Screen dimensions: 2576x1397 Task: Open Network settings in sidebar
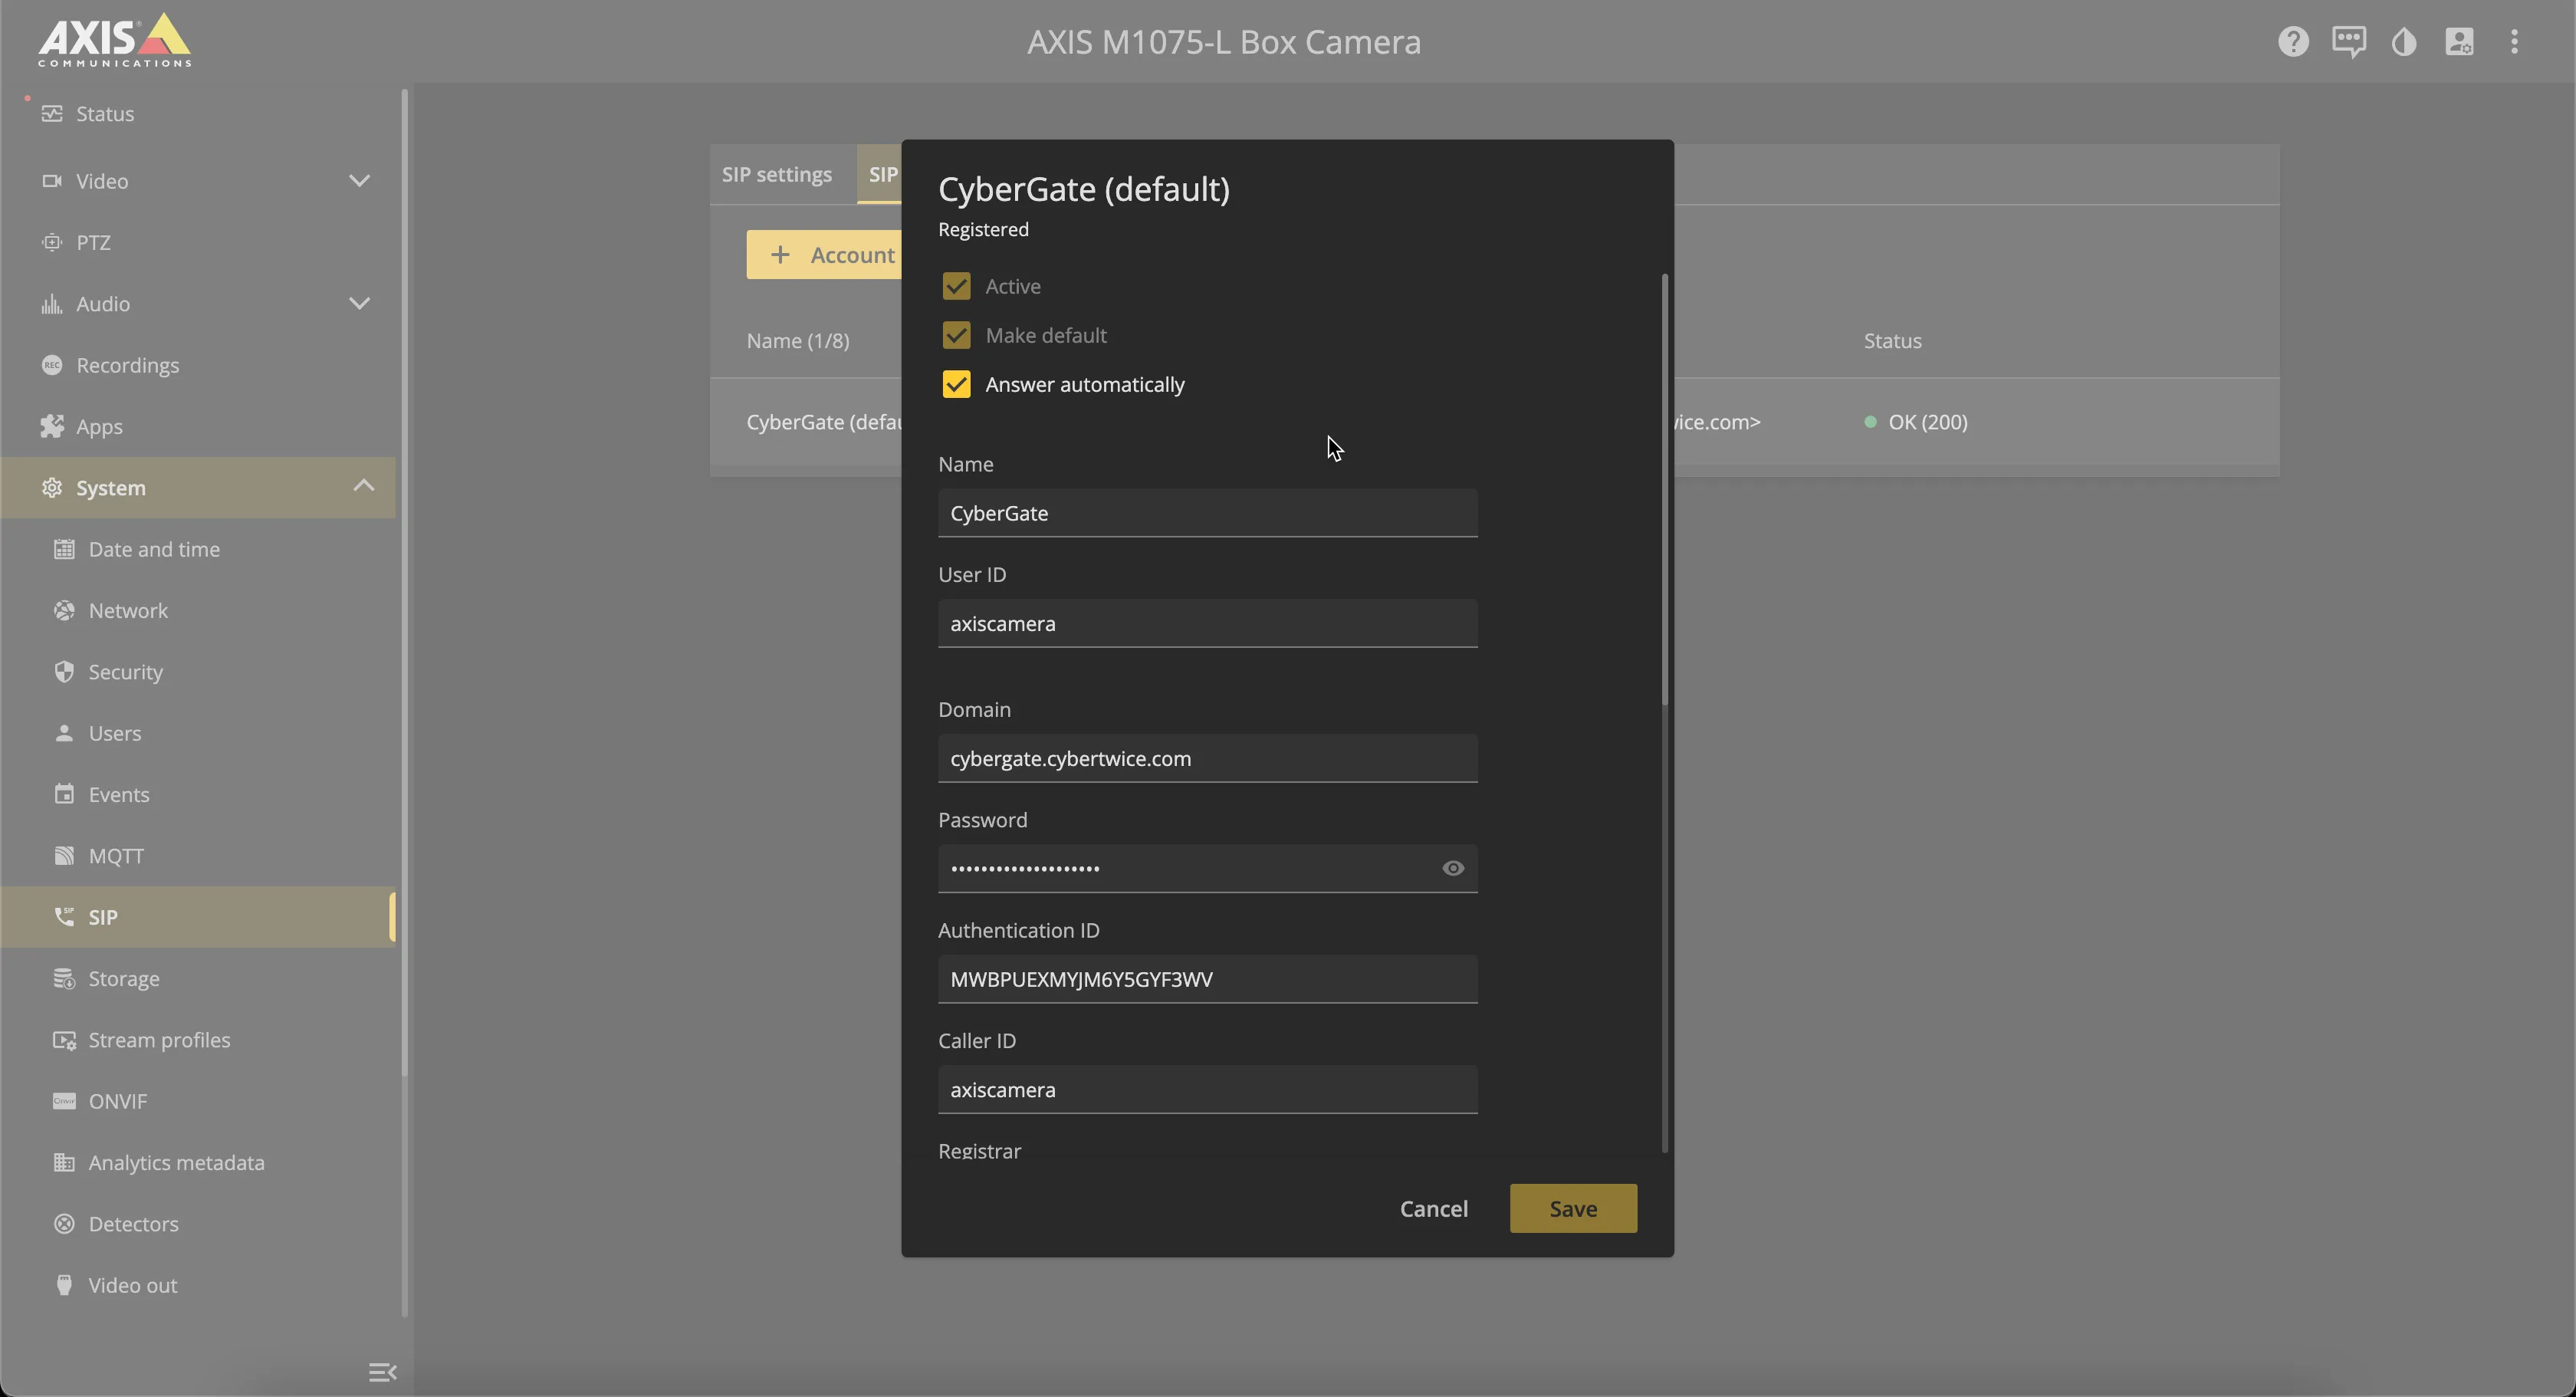click(198, 610)
